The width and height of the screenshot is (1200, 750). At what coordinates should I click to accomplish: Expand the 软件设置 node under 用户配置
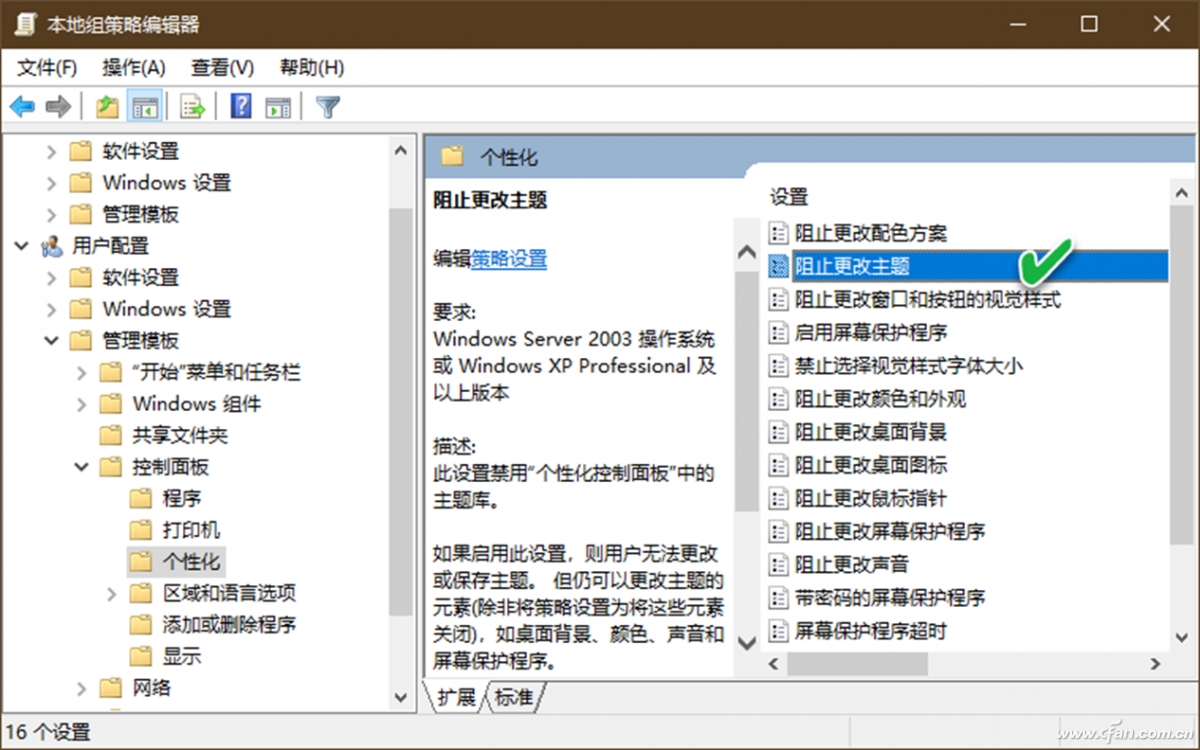click(52, 277)
